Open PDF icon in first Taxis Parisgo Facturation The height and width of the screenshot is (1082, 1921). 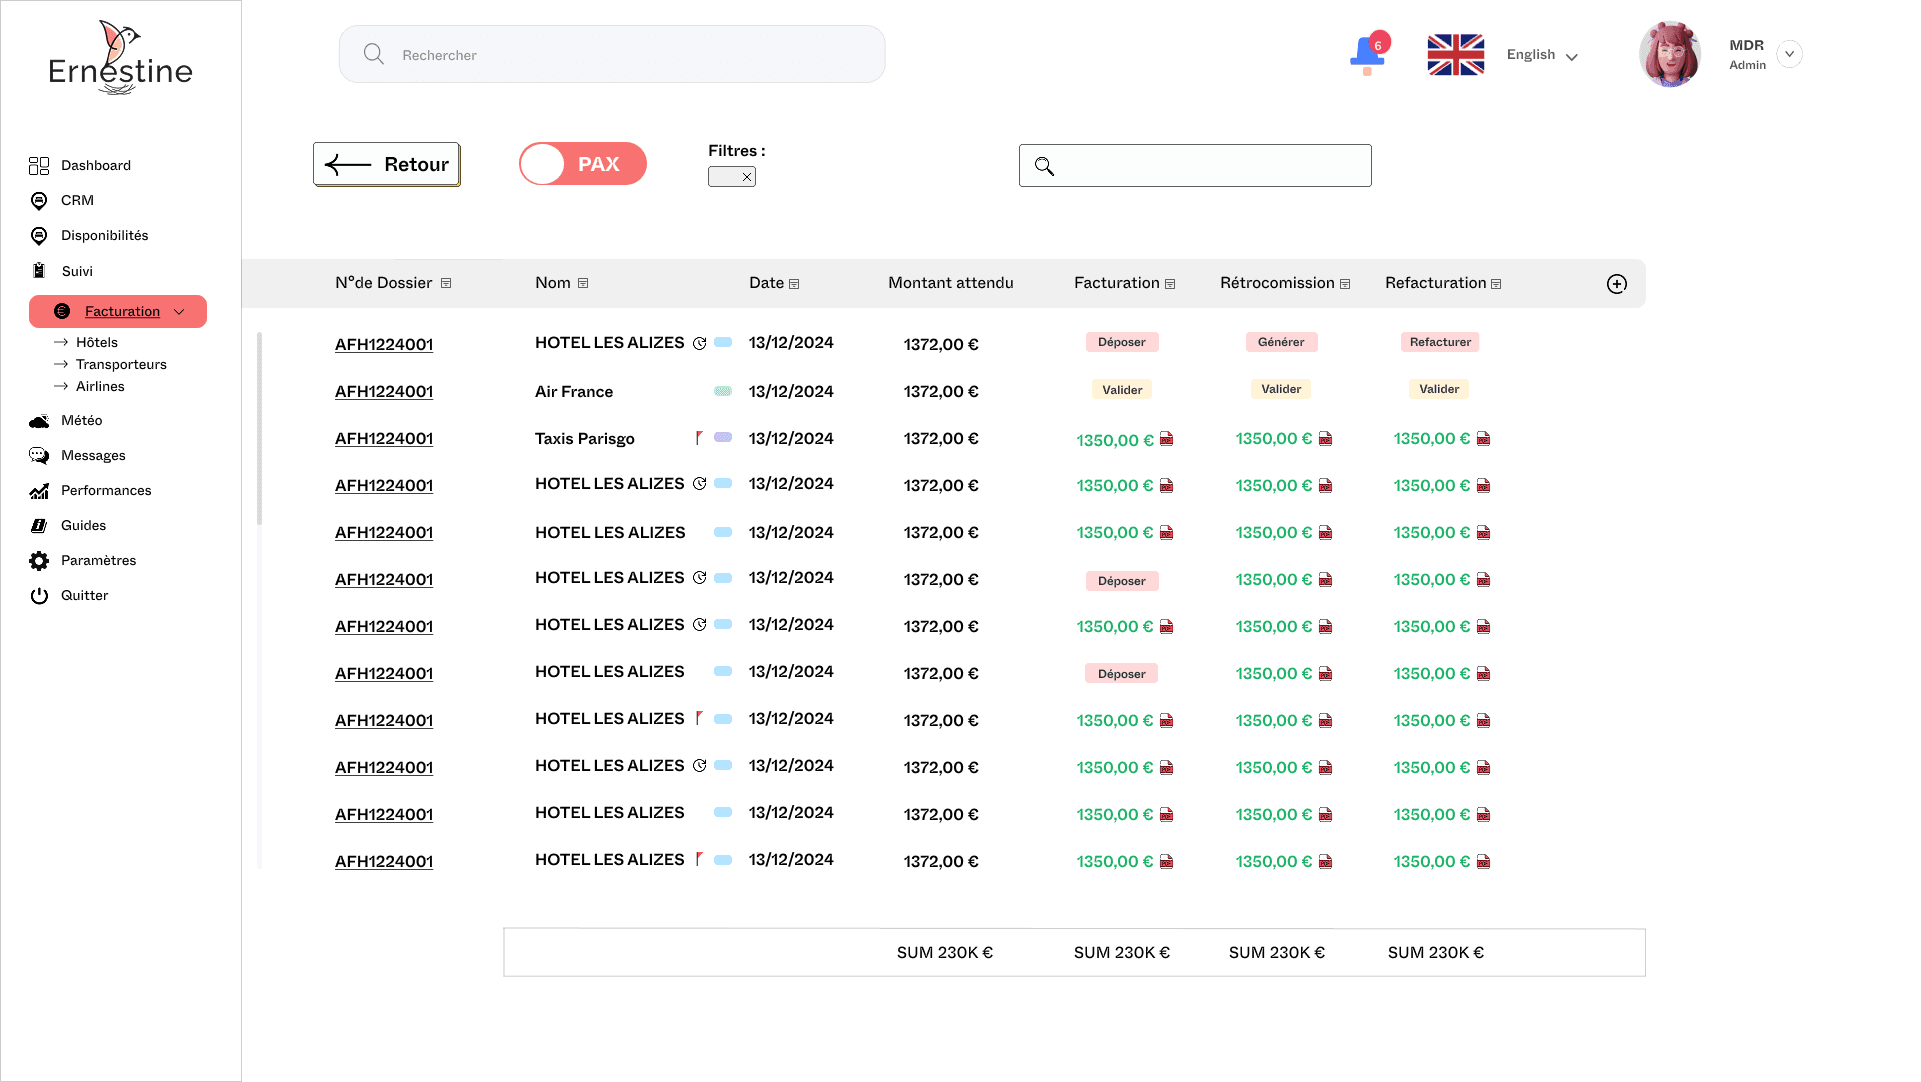coord(1166,439)
